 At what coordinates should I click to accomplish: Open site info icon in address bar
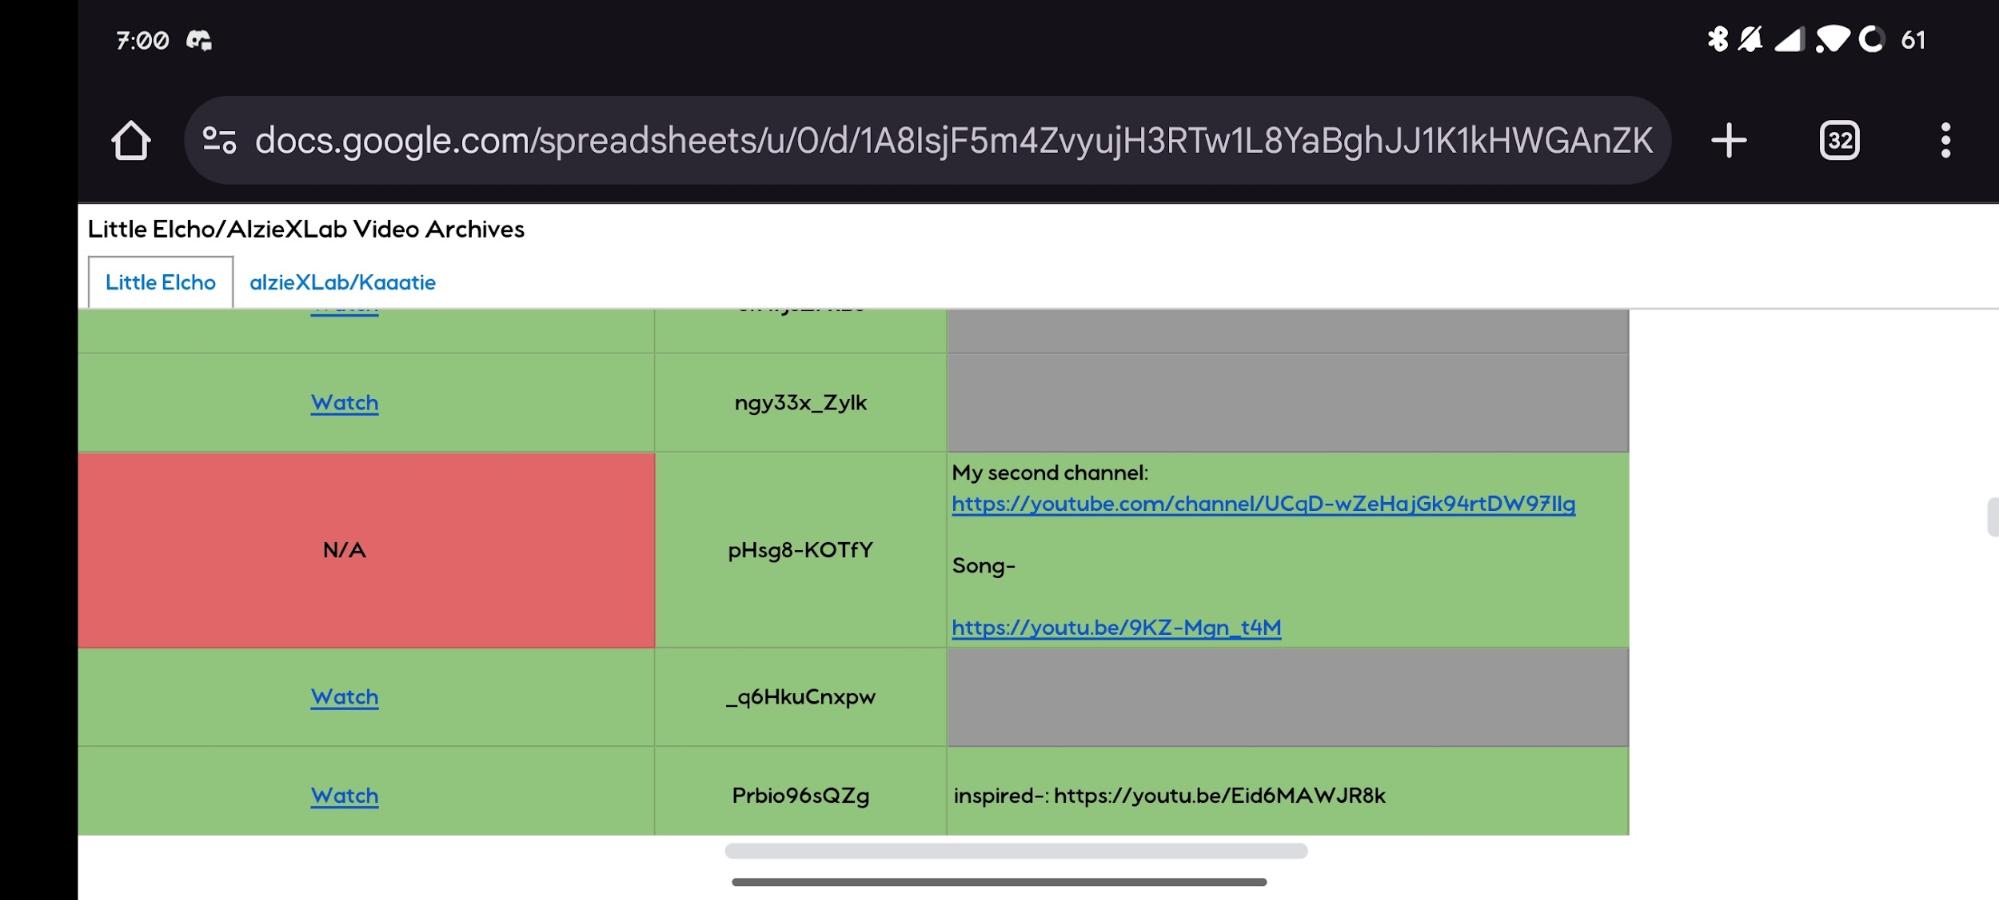[219, 140]
